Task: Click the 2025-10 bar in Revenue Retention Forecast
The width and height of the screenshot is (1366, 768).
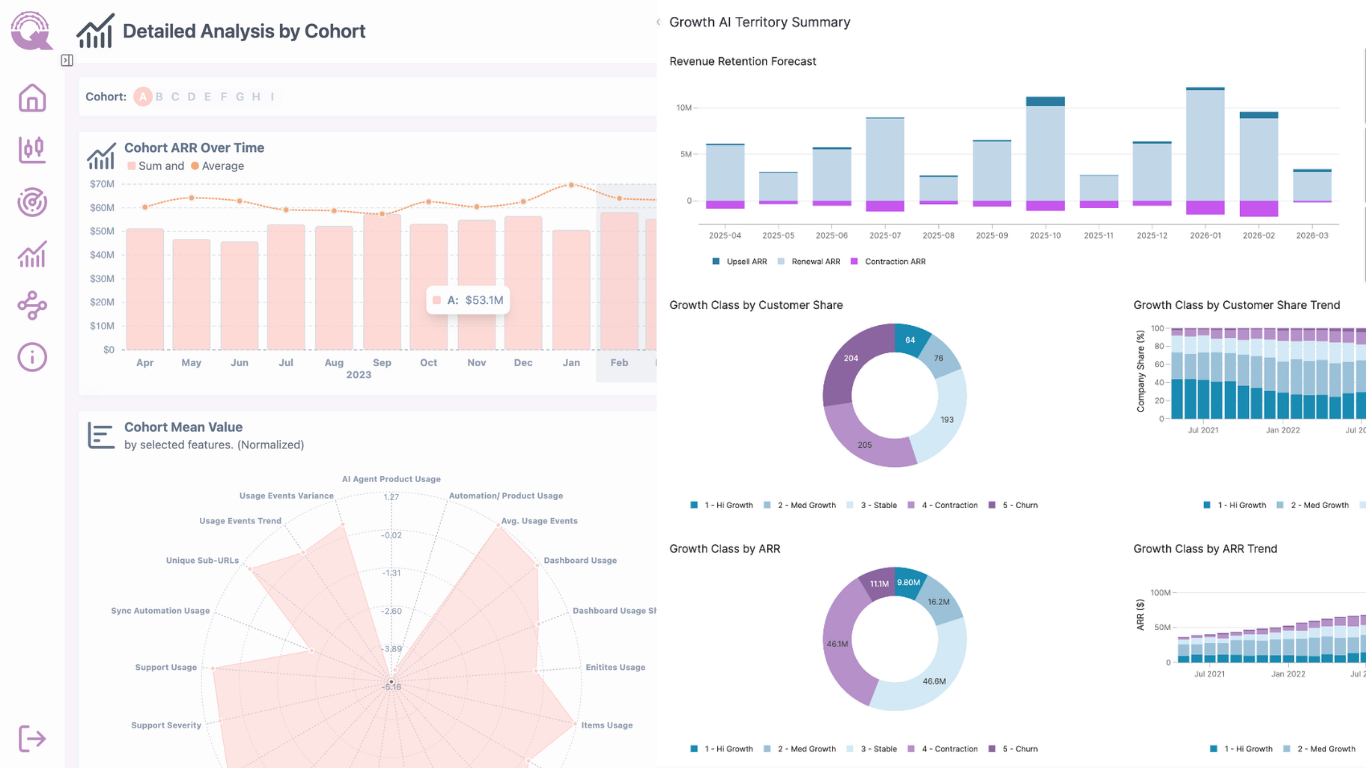Action: (1046, 154)
